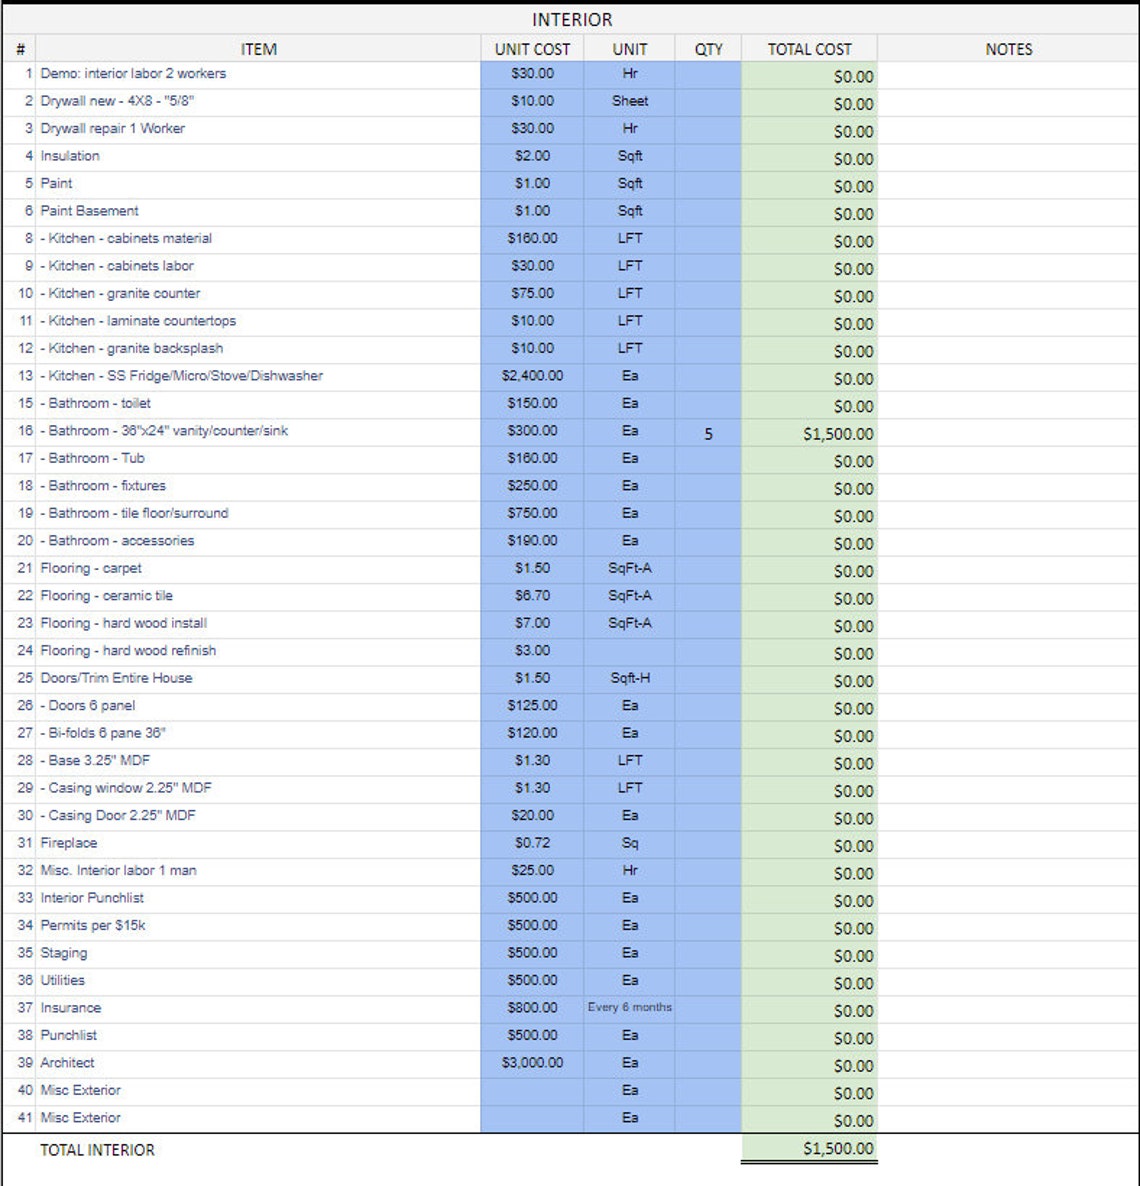Select the Demo: interior labor 2 workers item
The image size is (1140, 1186).
[132, 73]
